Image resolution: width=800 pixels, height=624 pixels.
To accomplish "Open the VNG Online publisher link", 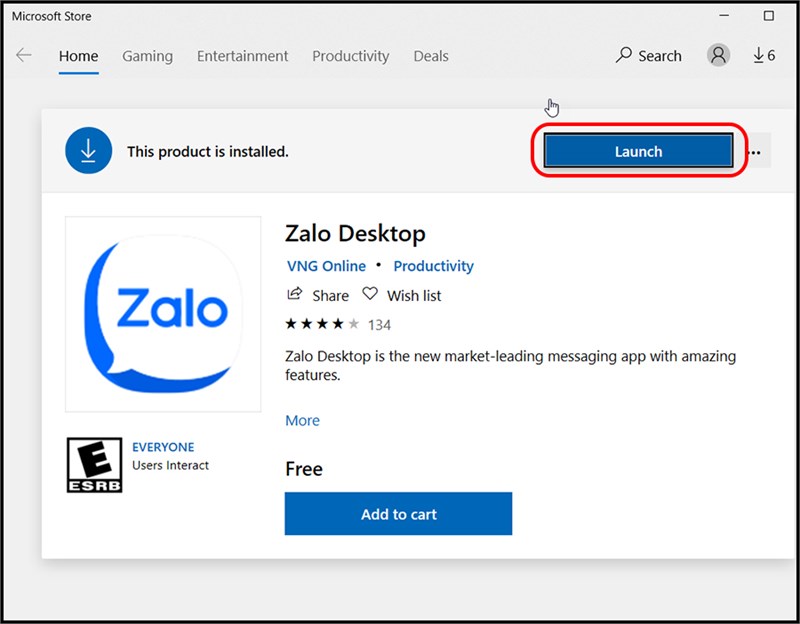I will pos(325,266).
